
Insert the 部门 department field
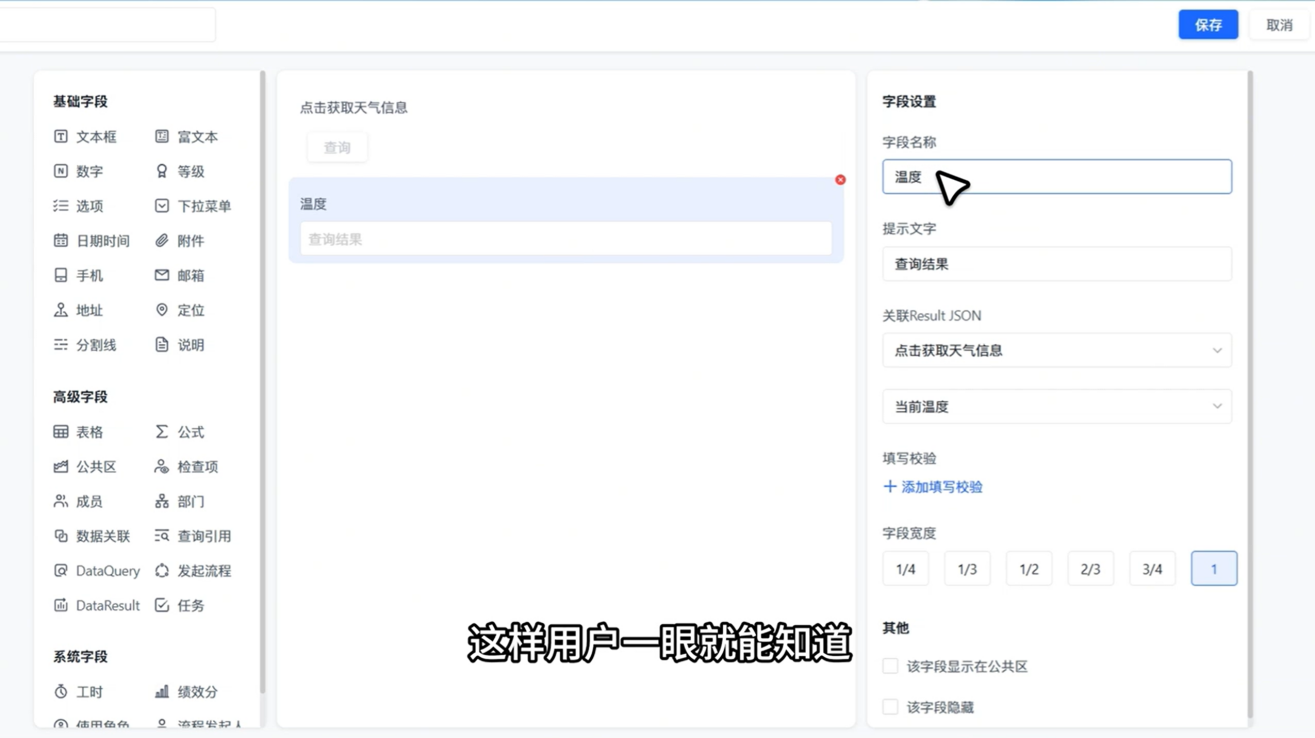click(180, 501)
